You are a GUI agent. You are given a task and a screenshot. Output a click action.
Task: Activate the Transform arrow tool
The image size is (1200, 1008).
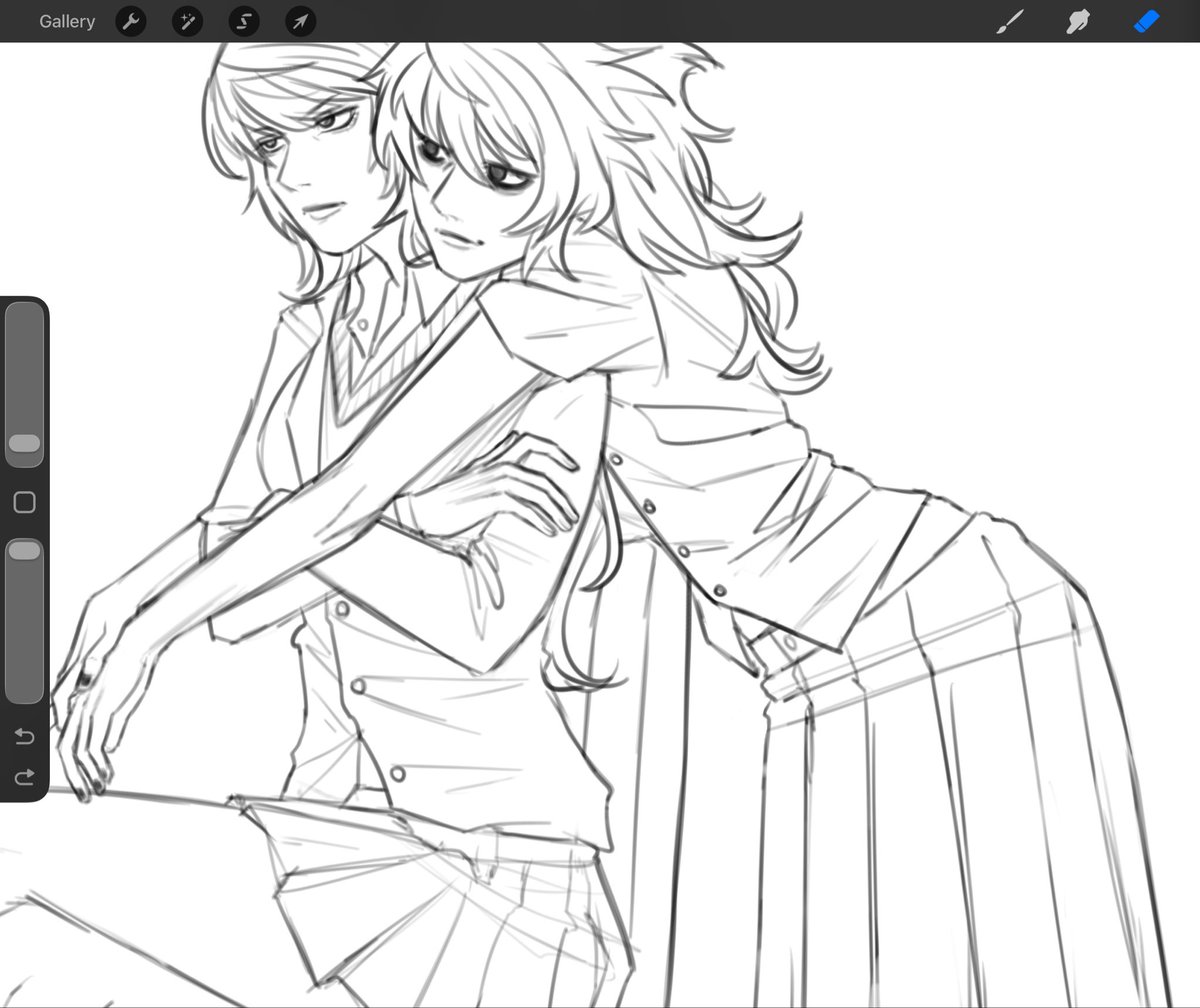[x=299, y=21]
